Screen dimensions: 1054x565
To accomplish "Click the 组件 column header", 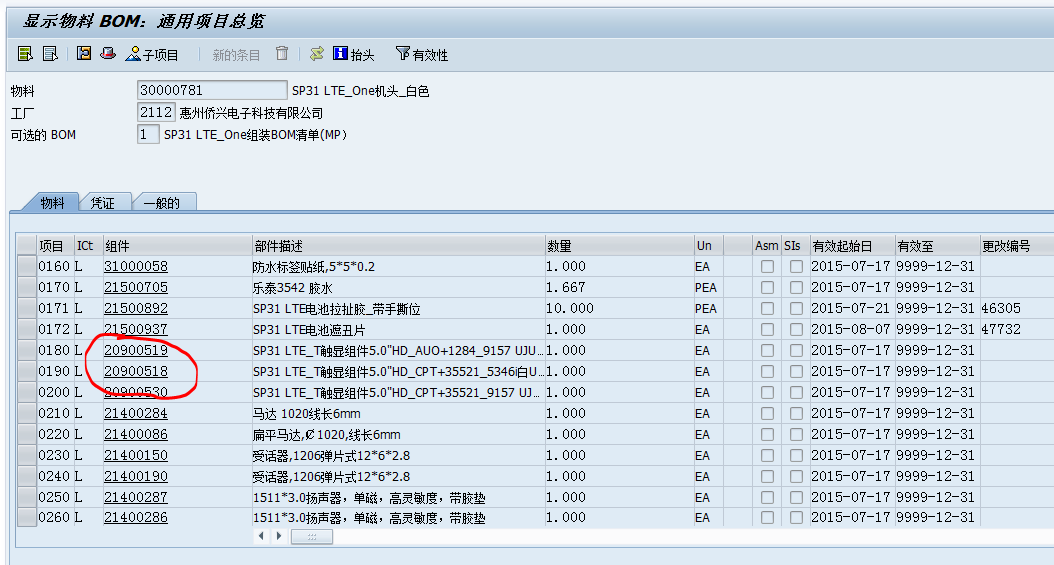I will click(x=177, y=245).
